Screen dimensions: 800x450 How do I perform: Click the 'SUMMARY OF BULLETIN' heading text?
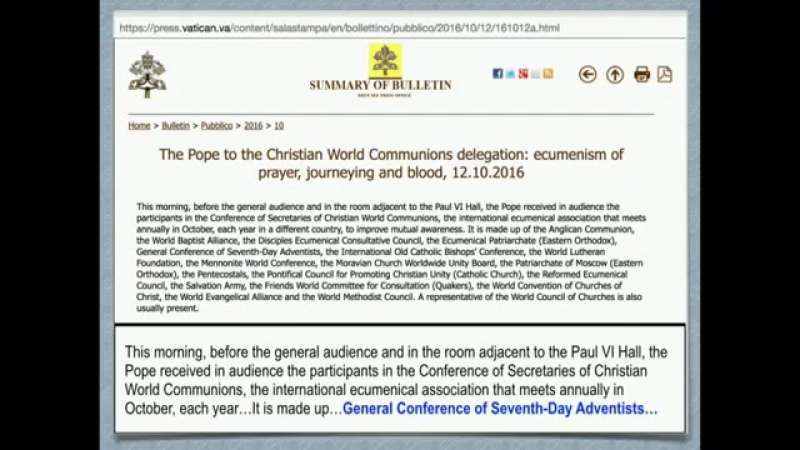click(x=381, y=86)
